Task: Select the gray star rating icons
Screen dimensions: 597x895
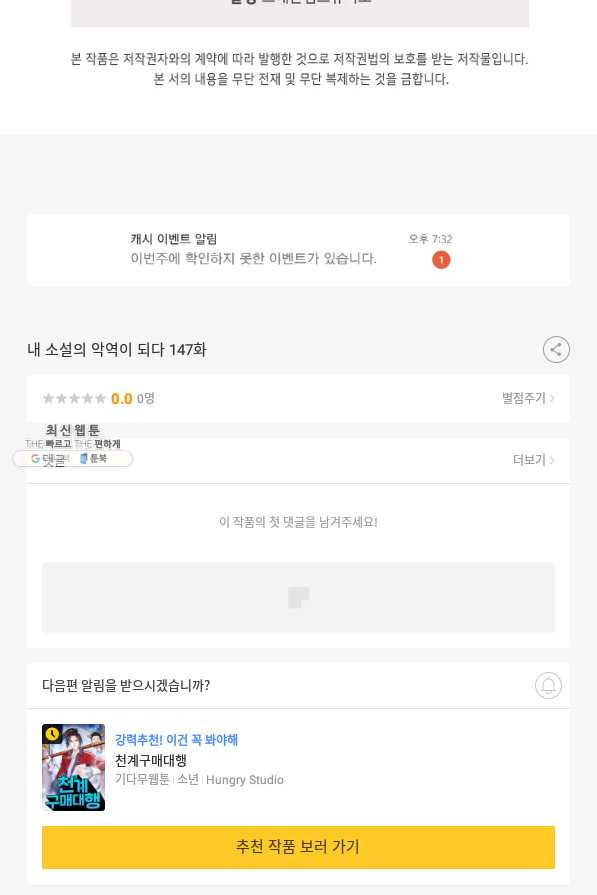Action: [74, 398]
